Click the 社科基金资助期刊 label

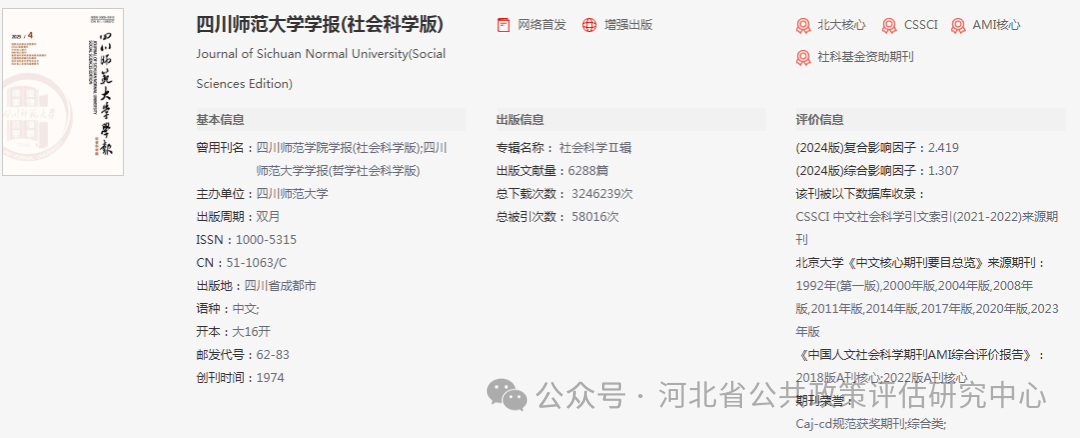coord(865,57)
